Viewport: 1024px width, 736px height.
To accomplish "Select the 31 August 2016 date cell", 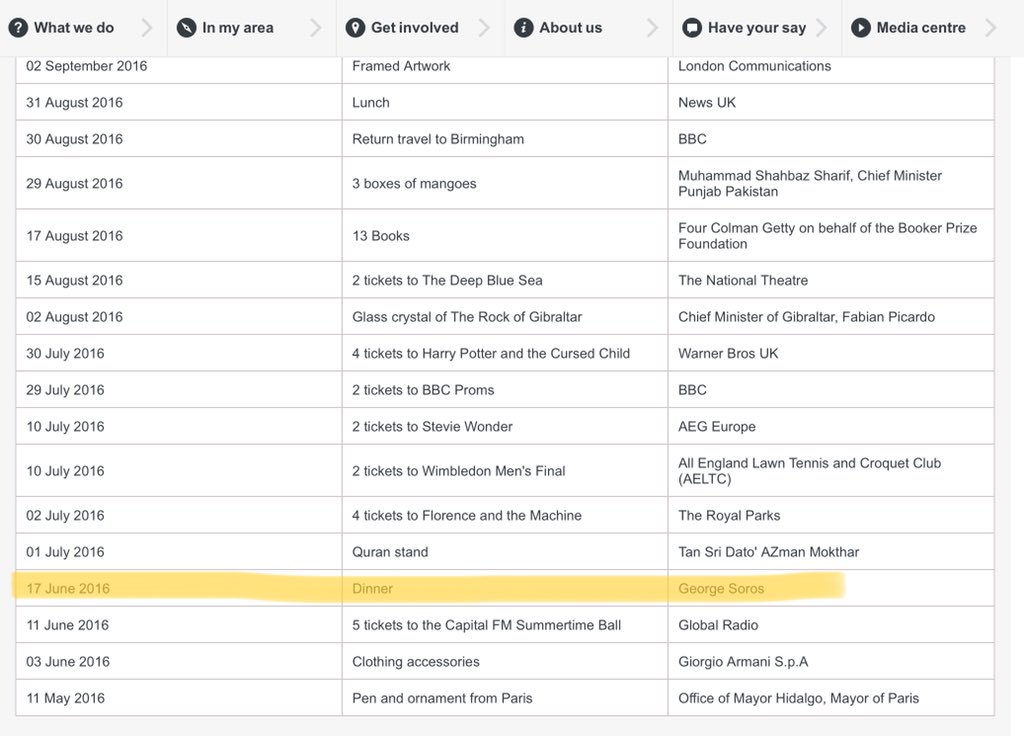I will pyautogui.click(x=179, y=102).
